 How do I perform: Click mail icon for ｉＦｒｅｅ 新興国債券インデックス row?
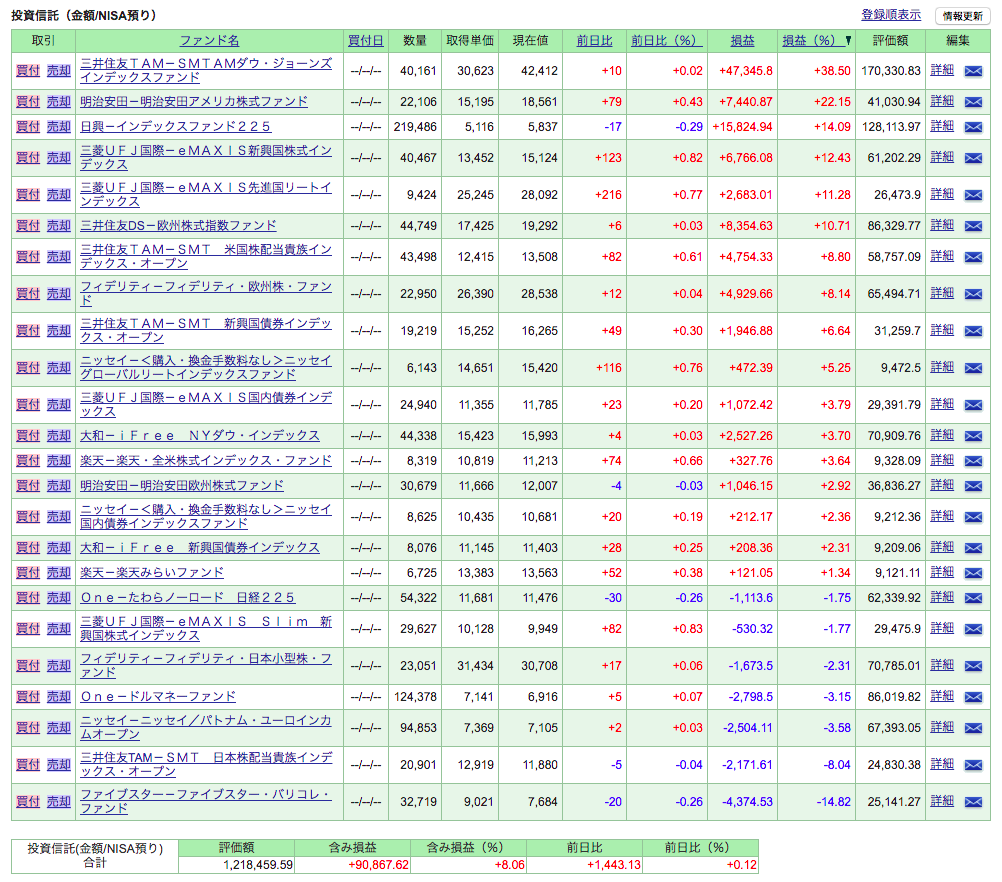pos(973,548)
